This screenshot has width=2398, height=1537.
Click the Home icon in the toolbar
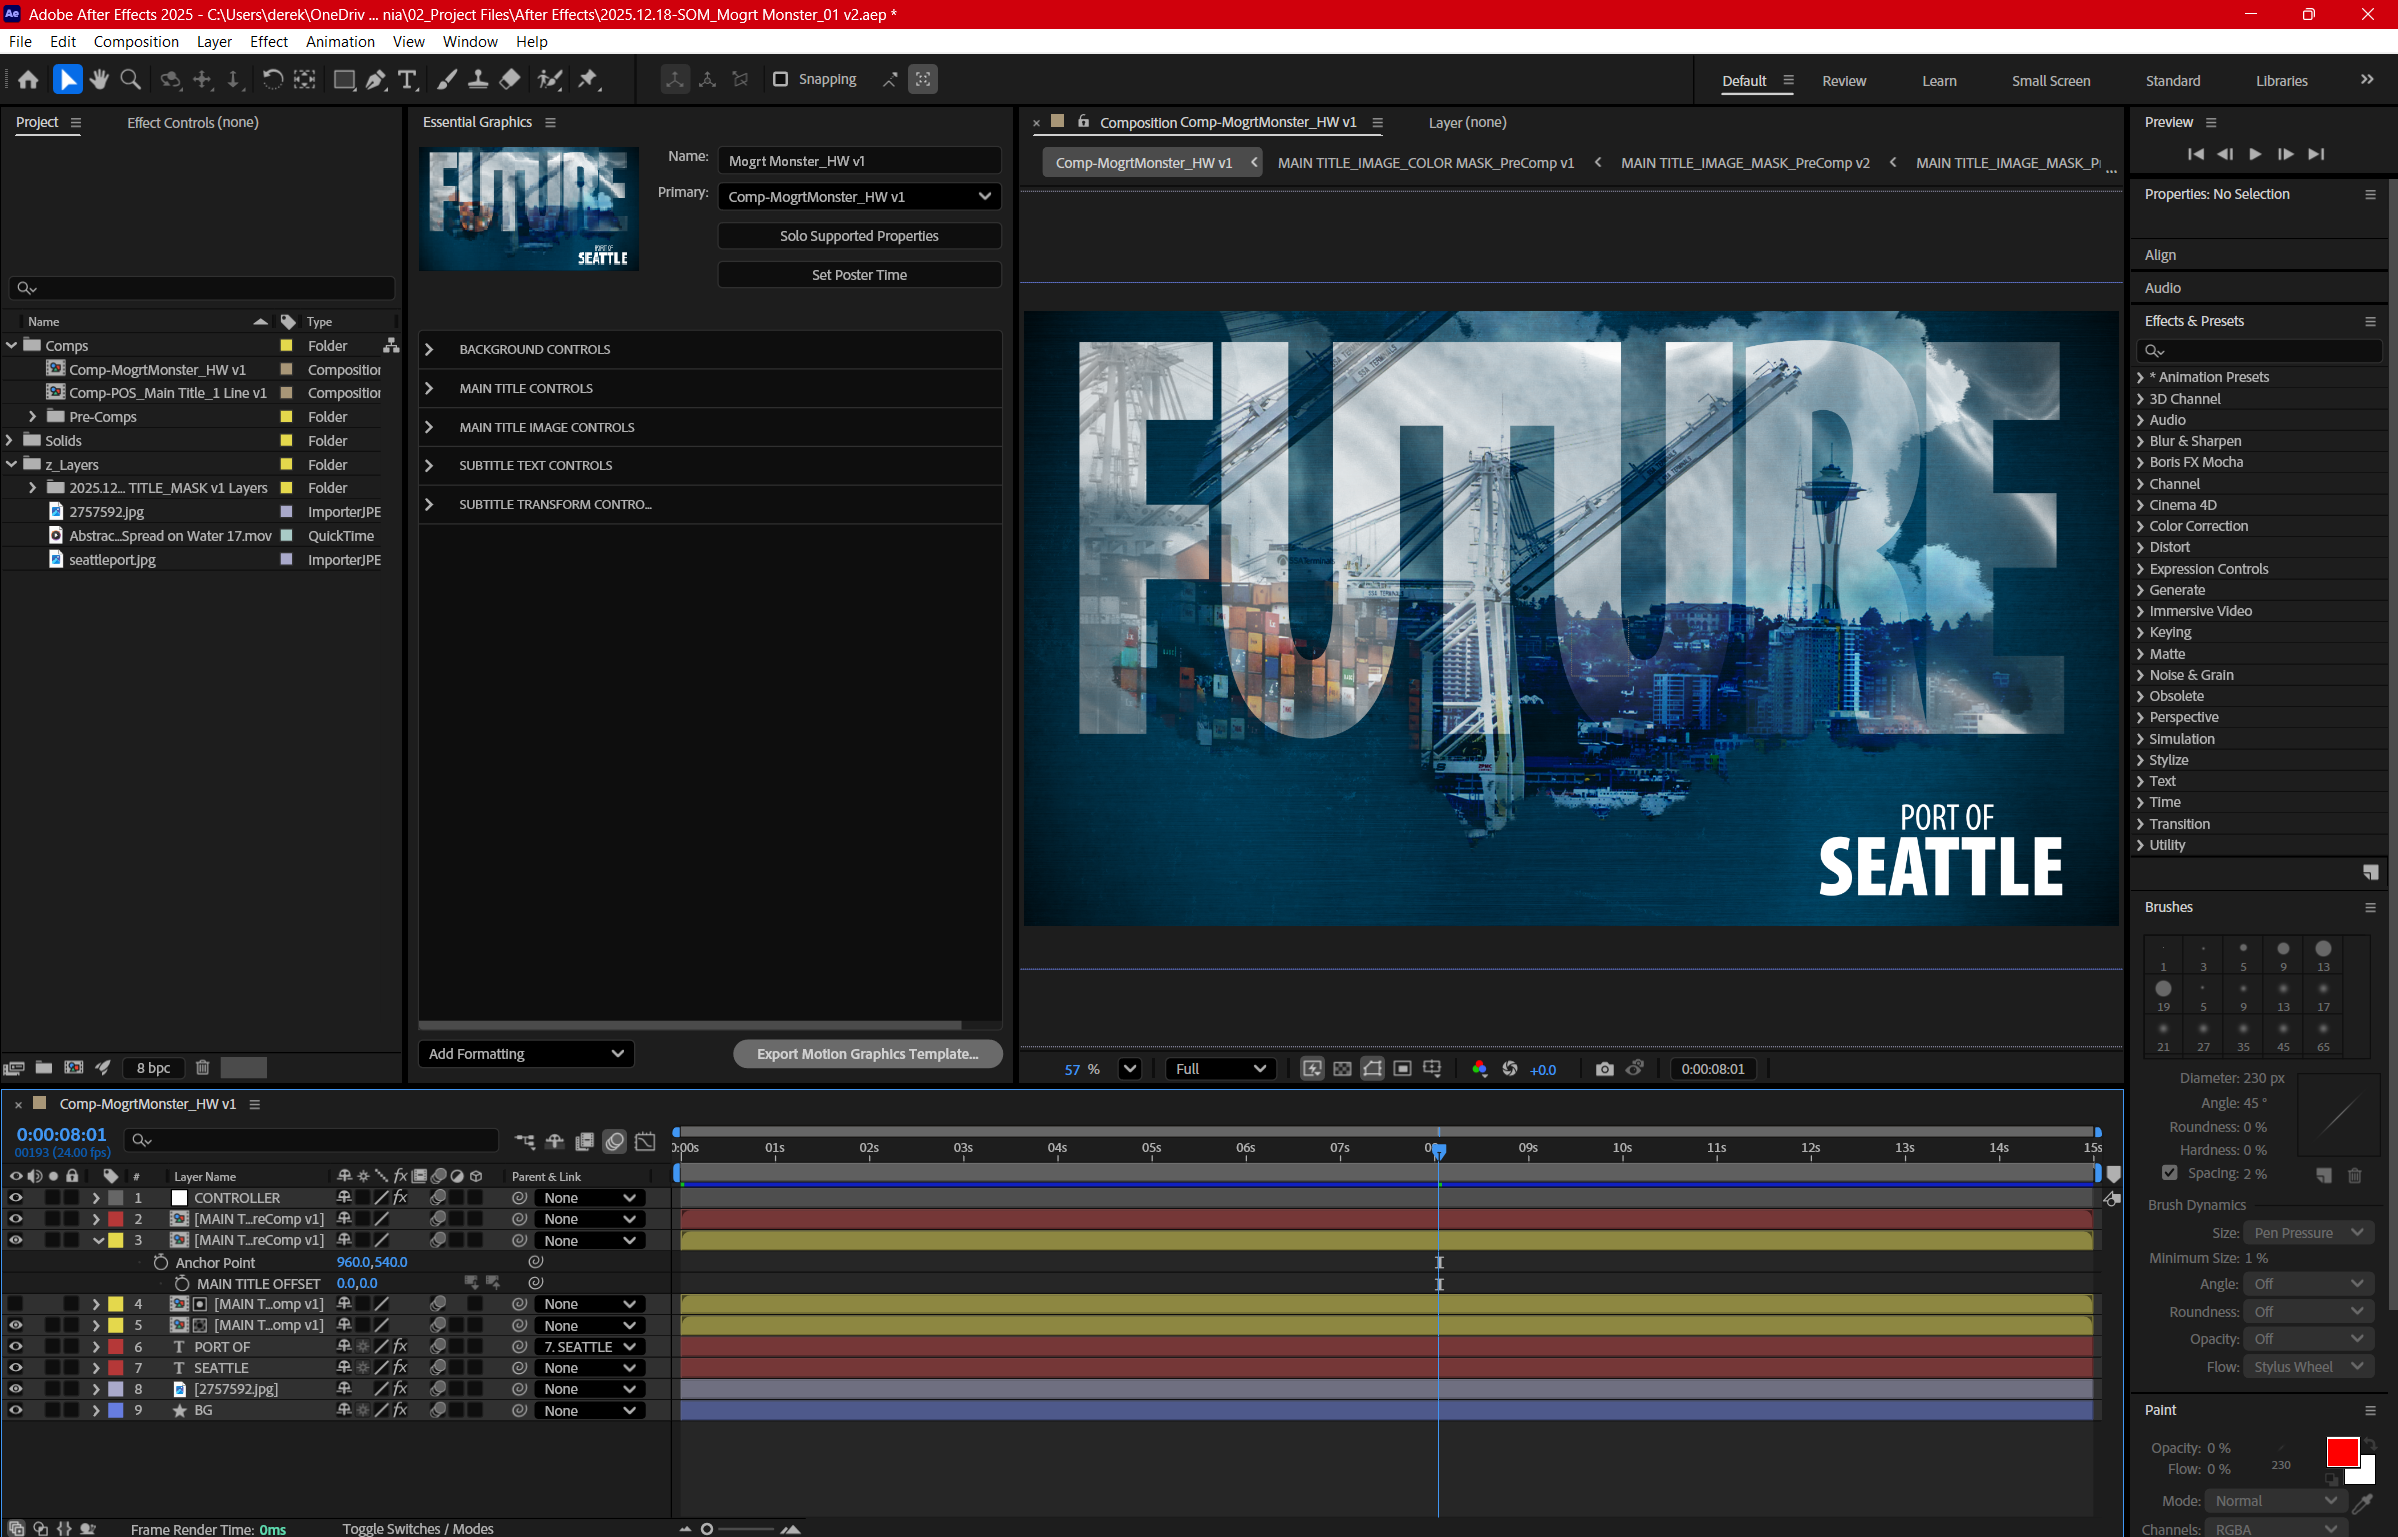click(x=28, y=80)
